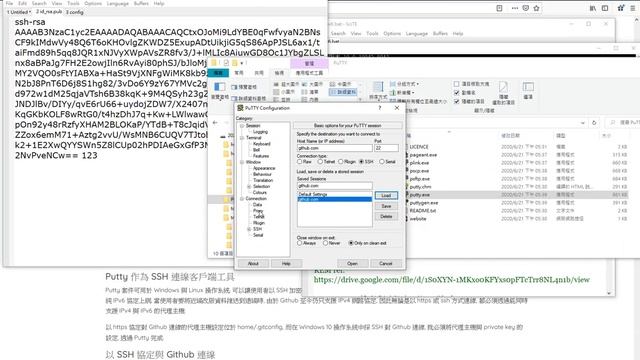
Task: Open the Colours category in PuTTY tree
Action: pyautogui.click(x=260, y=192)
